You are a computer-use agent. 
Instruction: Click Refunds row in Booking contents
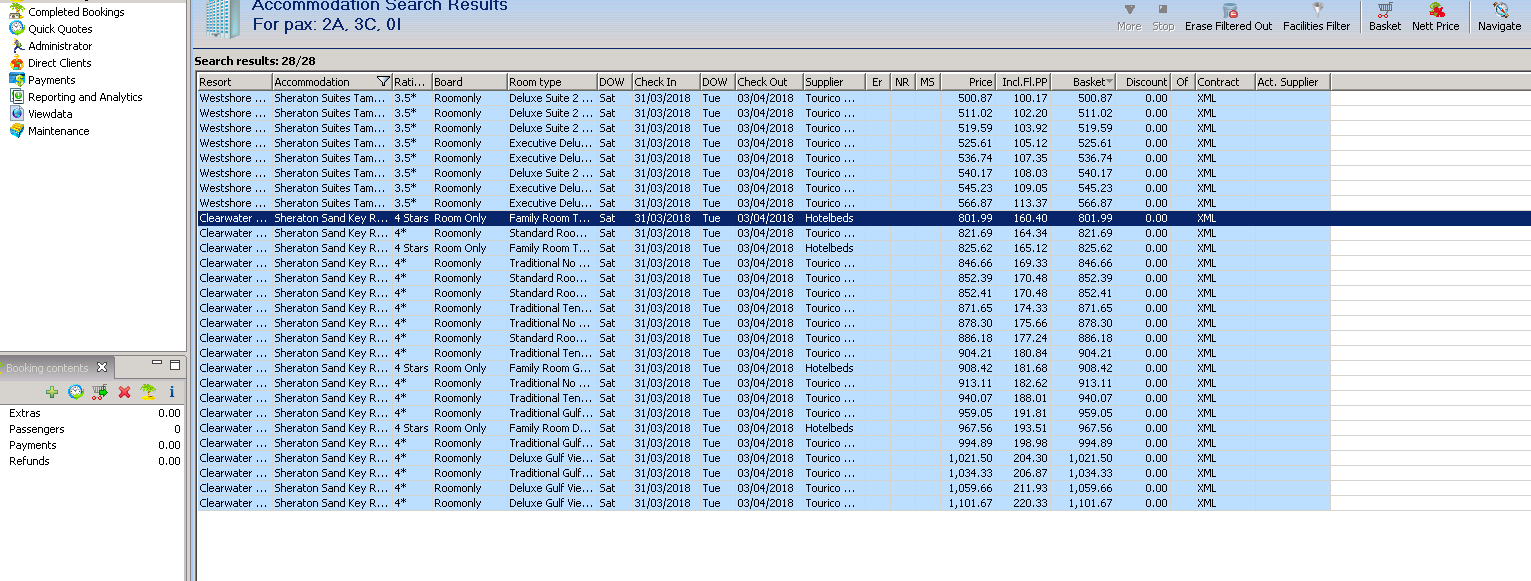94,461
